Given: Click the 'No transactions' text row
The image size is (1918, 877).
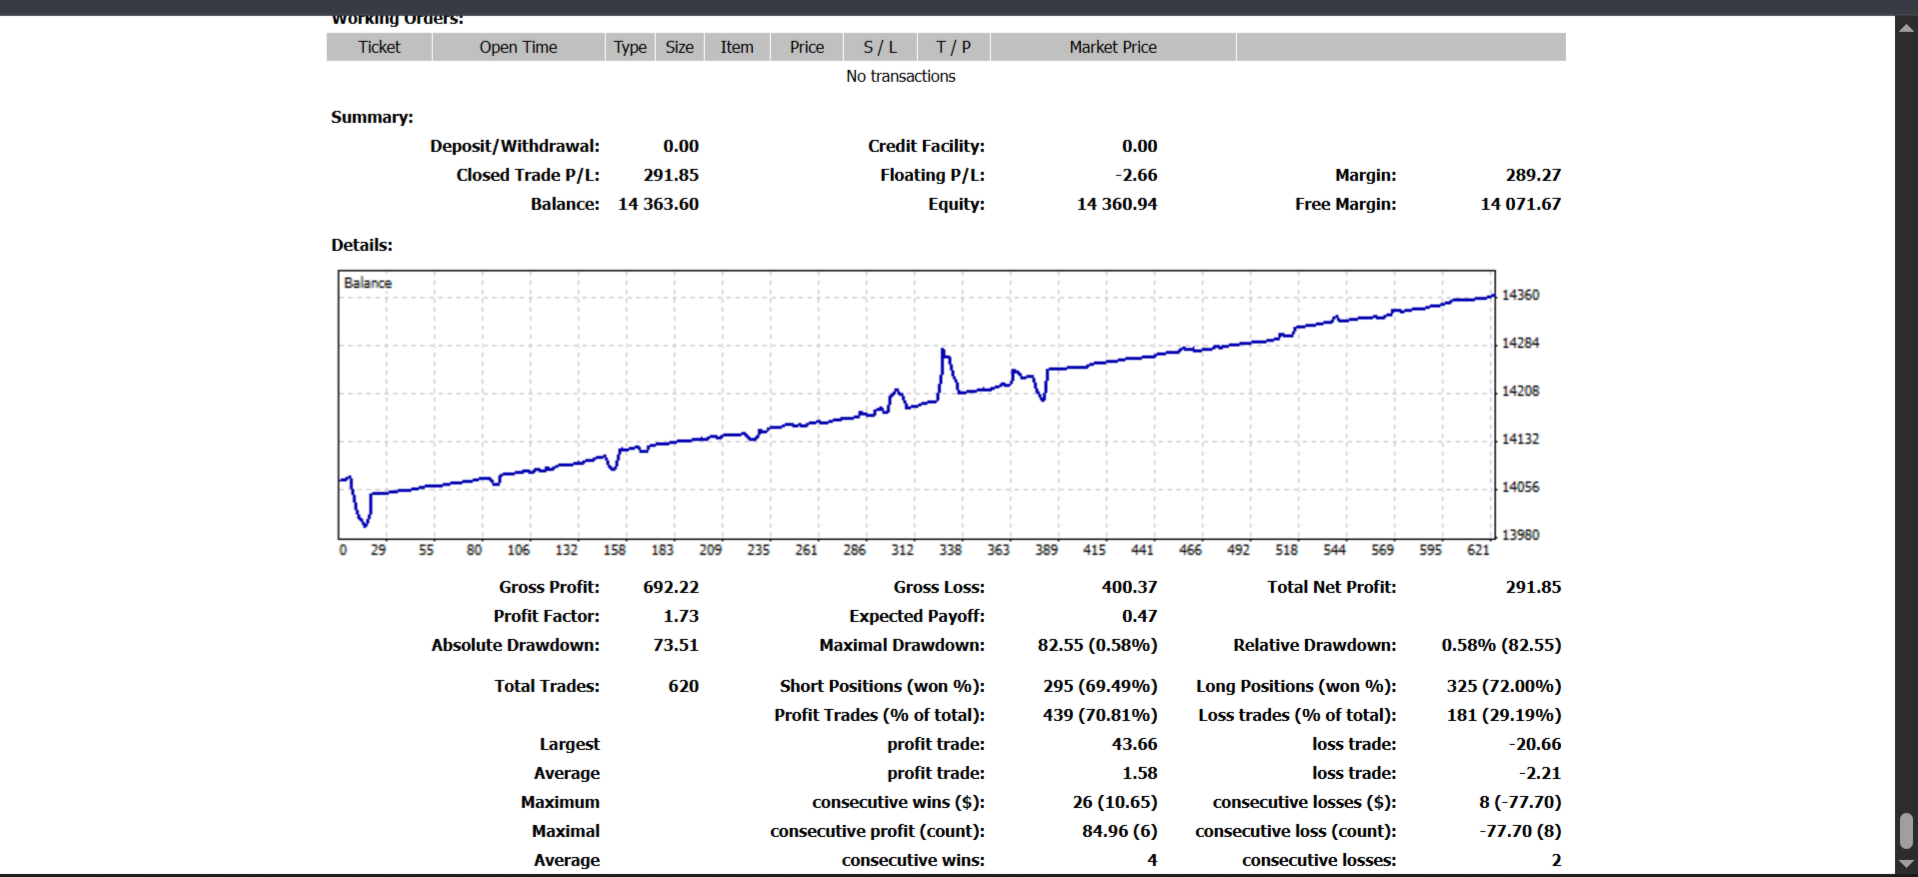Looking at the screenshot, I should tap(900, 76).
